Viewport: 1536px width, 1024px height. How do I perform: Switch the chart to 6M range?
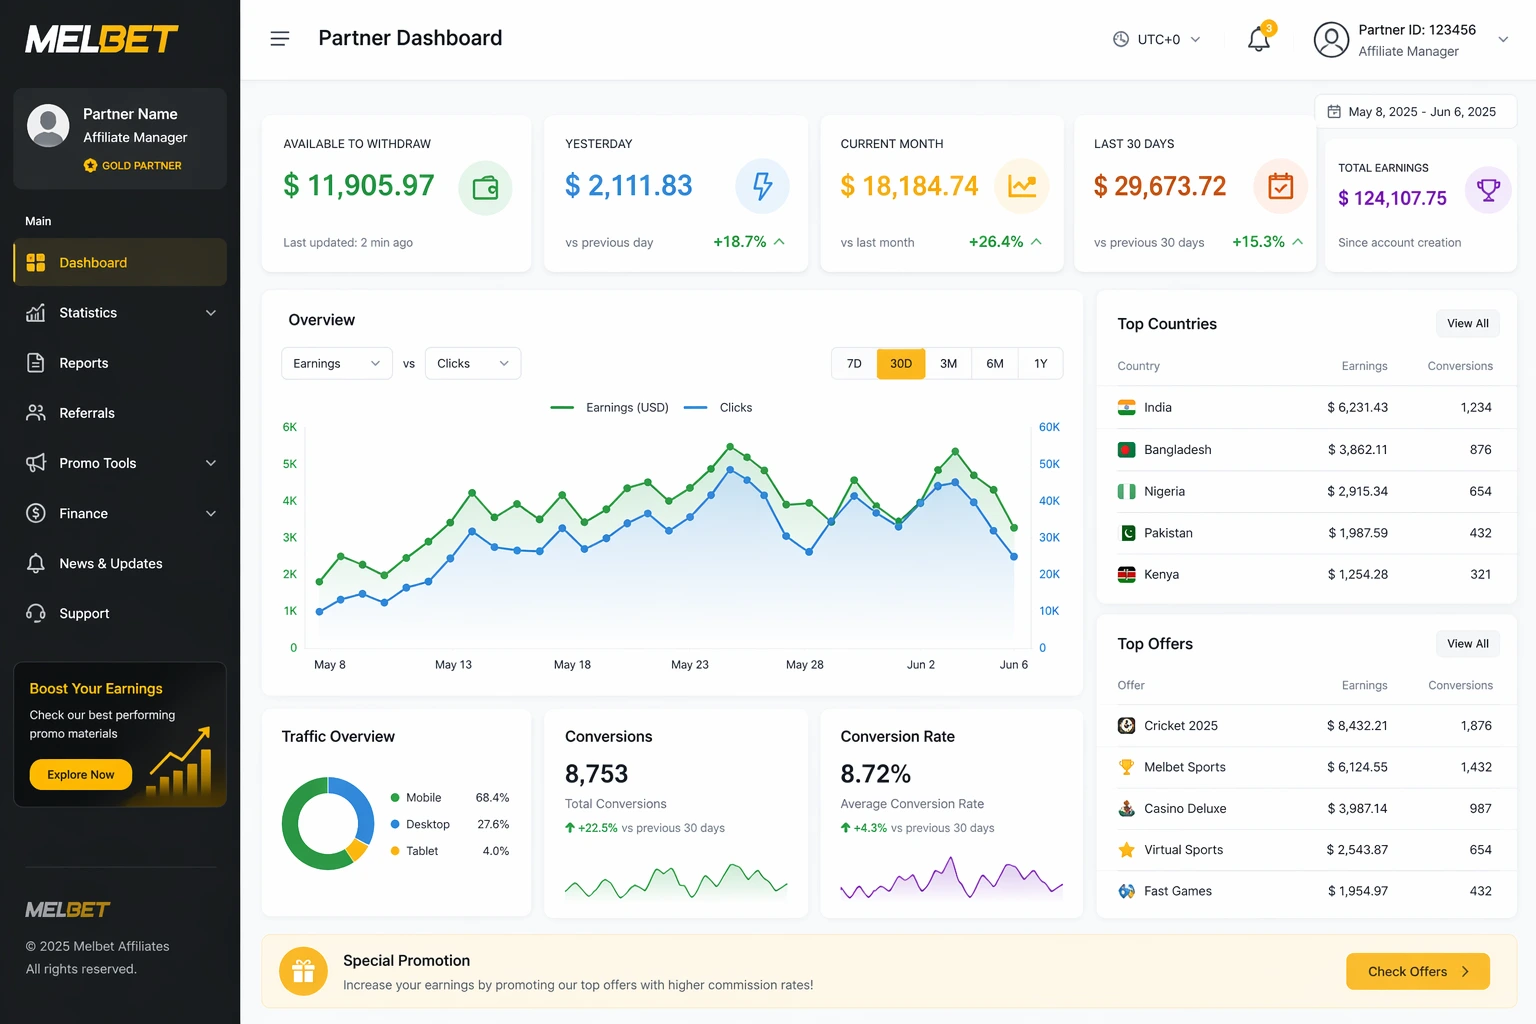pyautogui.click(x=995, y=364)
